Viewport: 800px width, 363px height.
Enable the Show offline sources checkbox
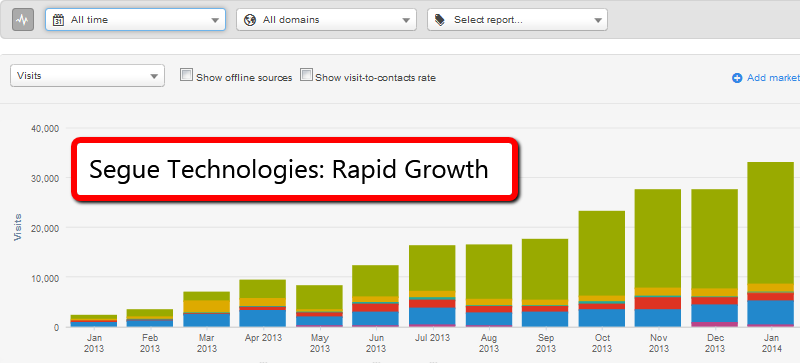(x=187, y=76)
